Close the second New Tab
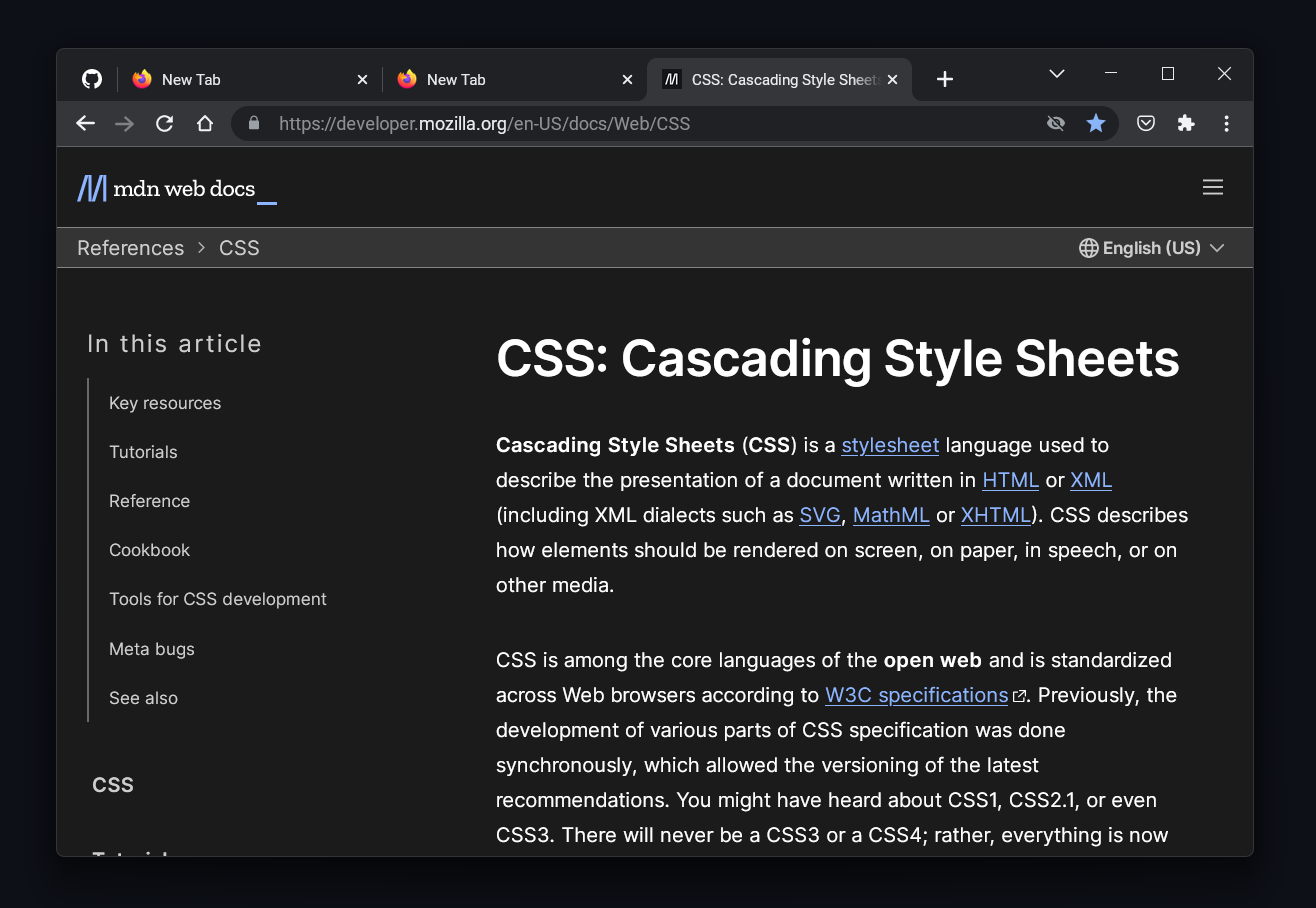 (x=628, y=80)
